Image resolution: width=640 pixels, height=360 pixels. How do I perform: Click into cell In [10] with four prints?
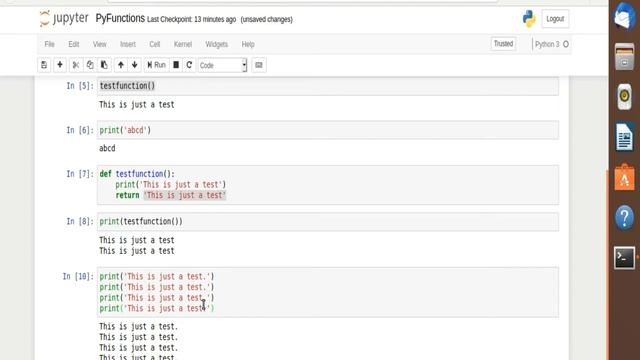pyautogui.click(x=328, y=292)
